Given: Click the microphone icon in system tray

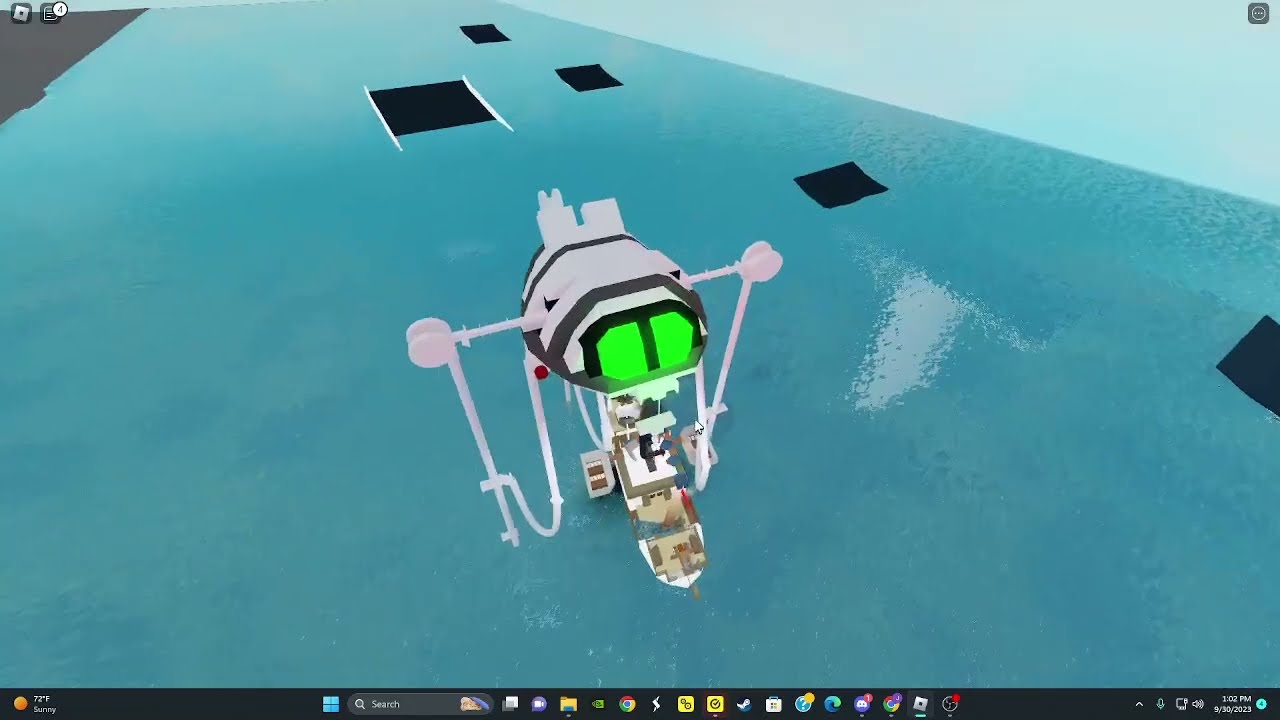Looking at the screenshot, I should [x=1160, y=704].
